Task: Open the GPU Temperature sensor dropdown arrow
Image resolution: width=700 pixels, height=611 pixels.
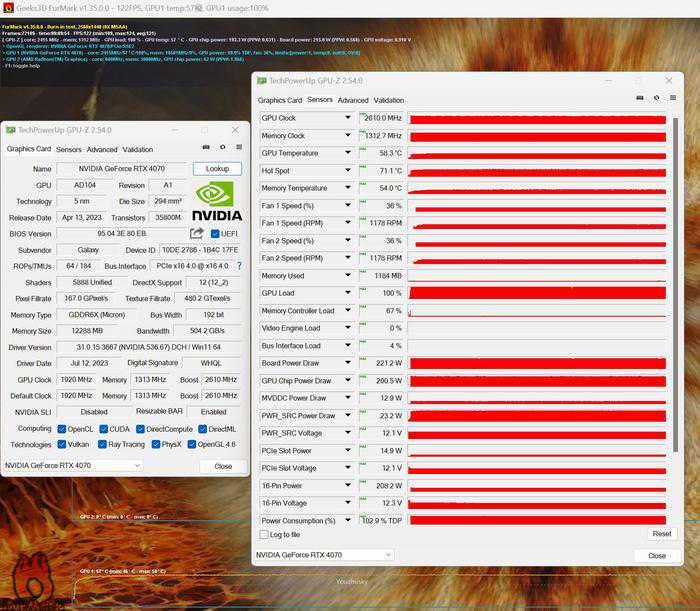Action: (349, 153)
